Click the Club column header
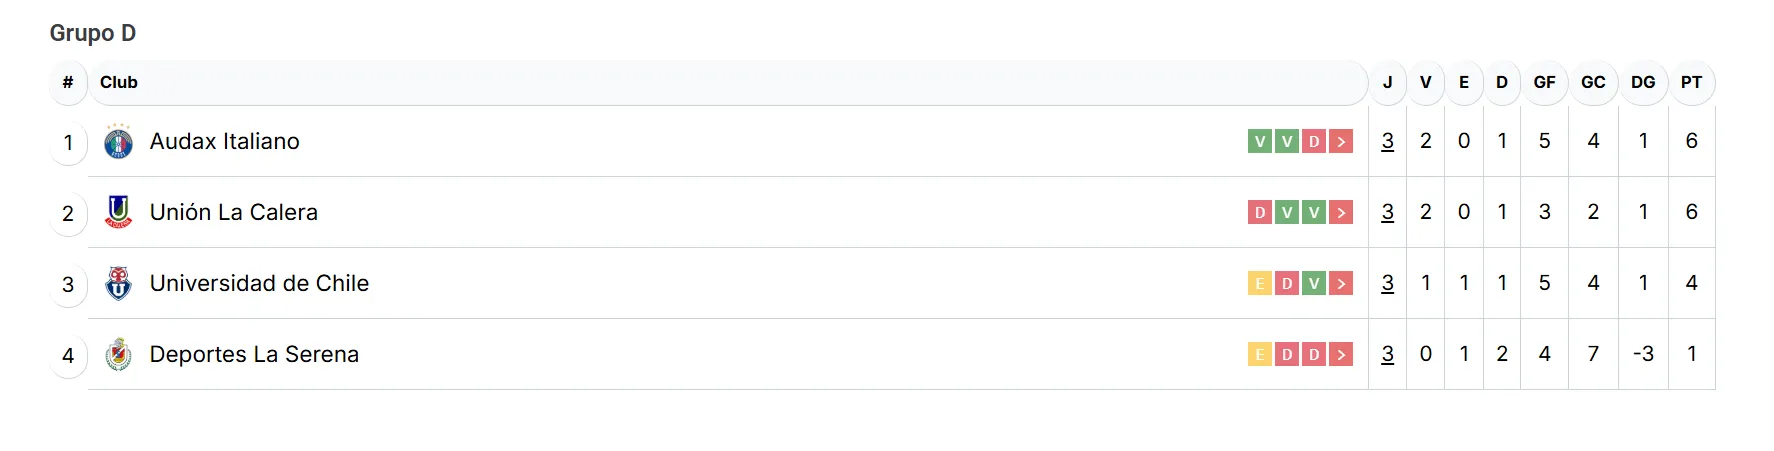This screenshot has width=1774, height=451. tap(119, 83)
